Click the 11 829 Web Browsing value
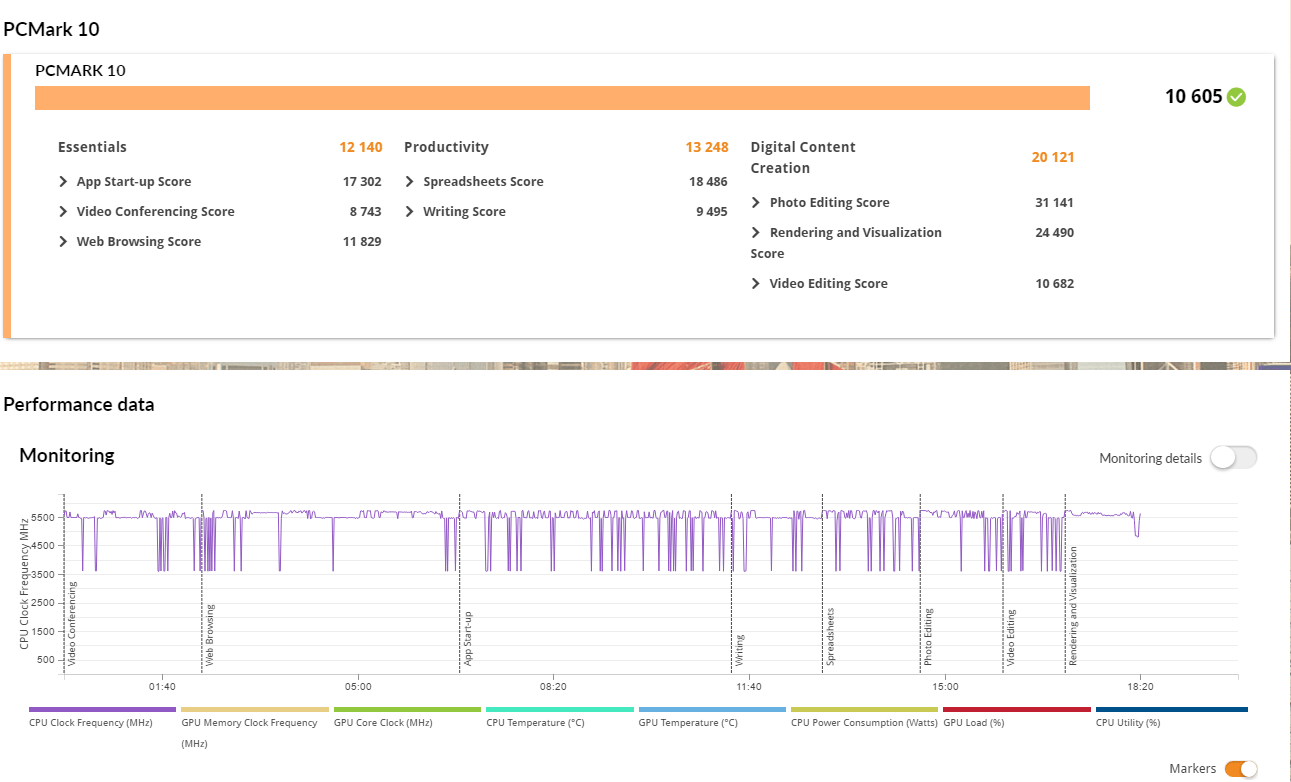The width and height of the screenshot is (1291, 782). [x=362, y=242]
